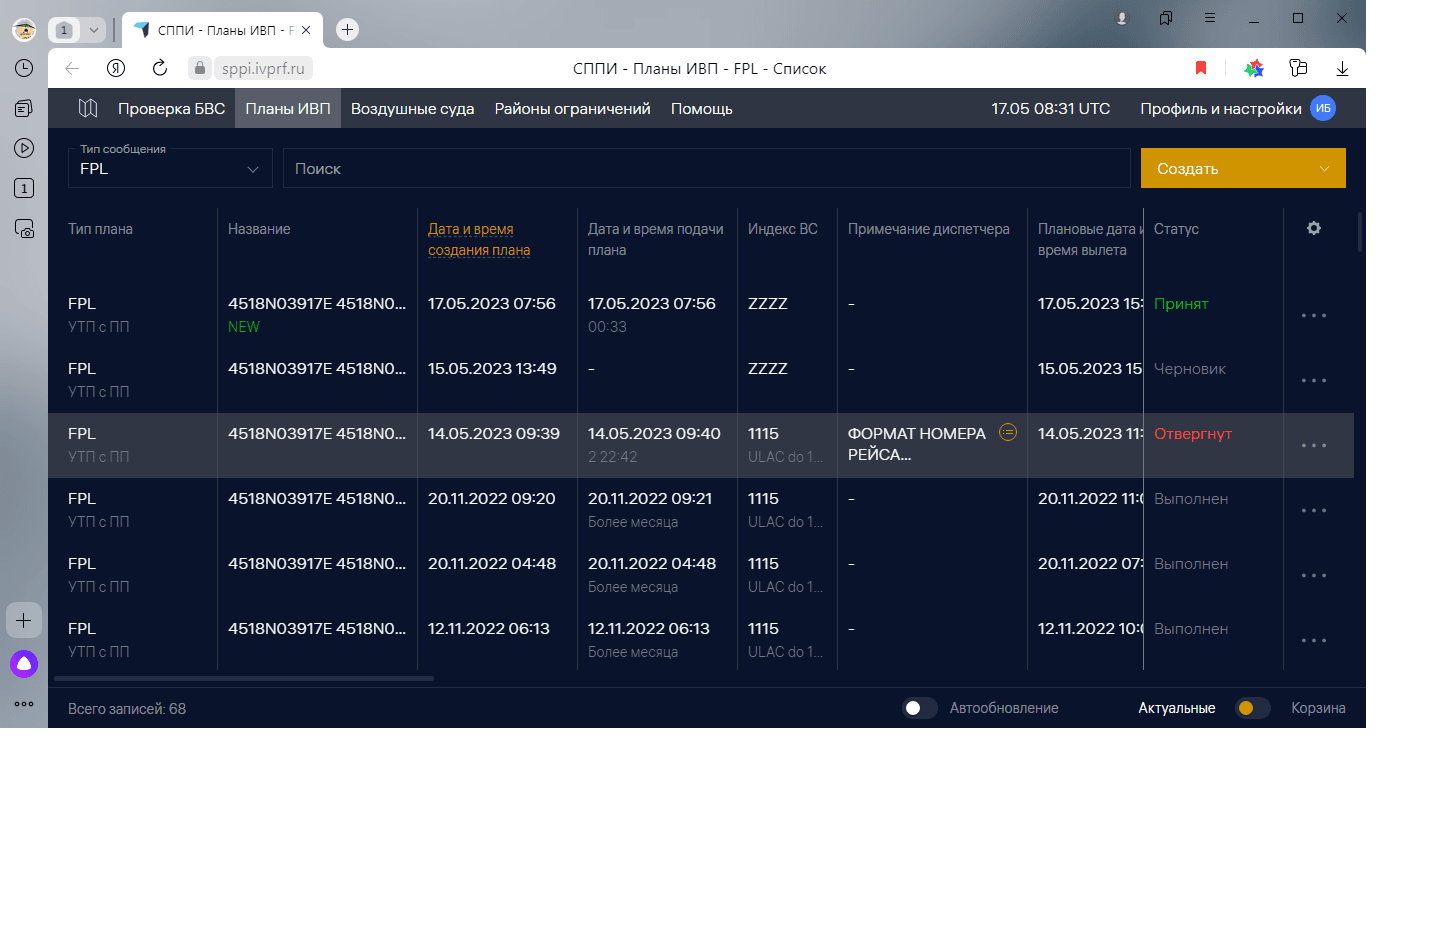Reload the page with refresh icon

160,68
